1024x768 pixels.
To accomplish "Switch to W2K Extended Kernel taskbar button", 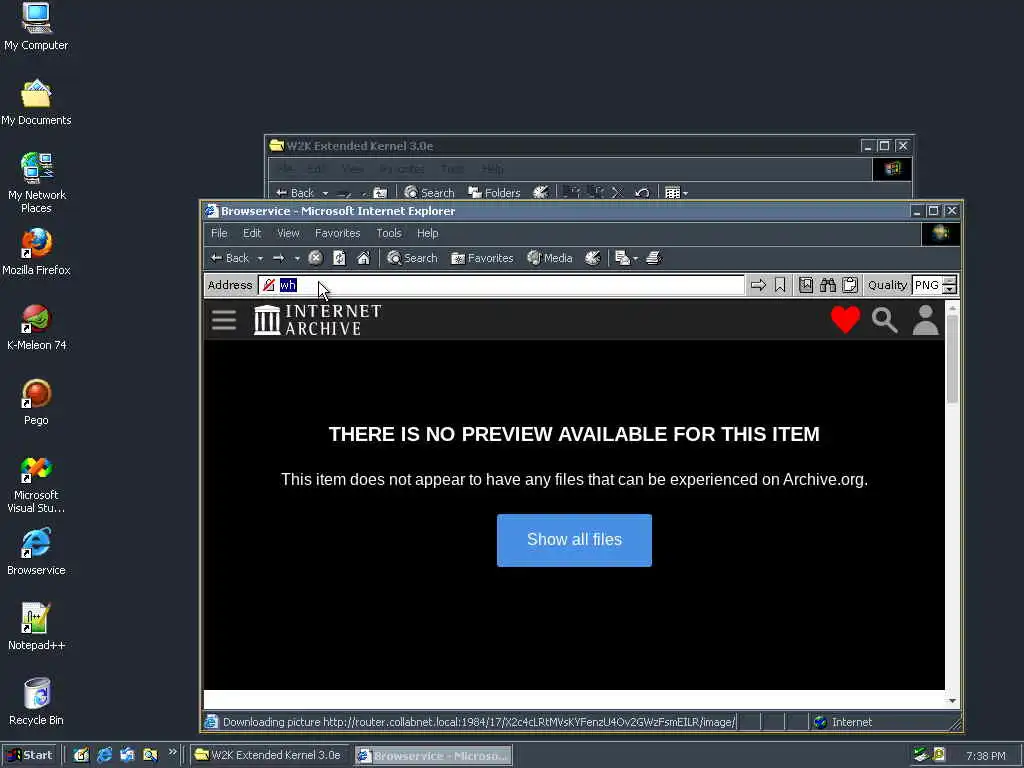I will (x=270, y=755).
